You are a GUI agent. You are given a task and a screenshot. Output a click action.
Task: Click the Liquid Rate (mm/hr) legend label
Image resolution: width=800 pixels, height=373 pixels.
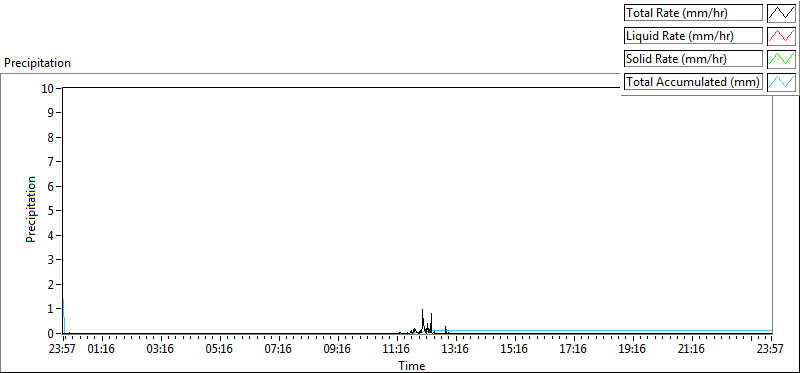[693, 36]
